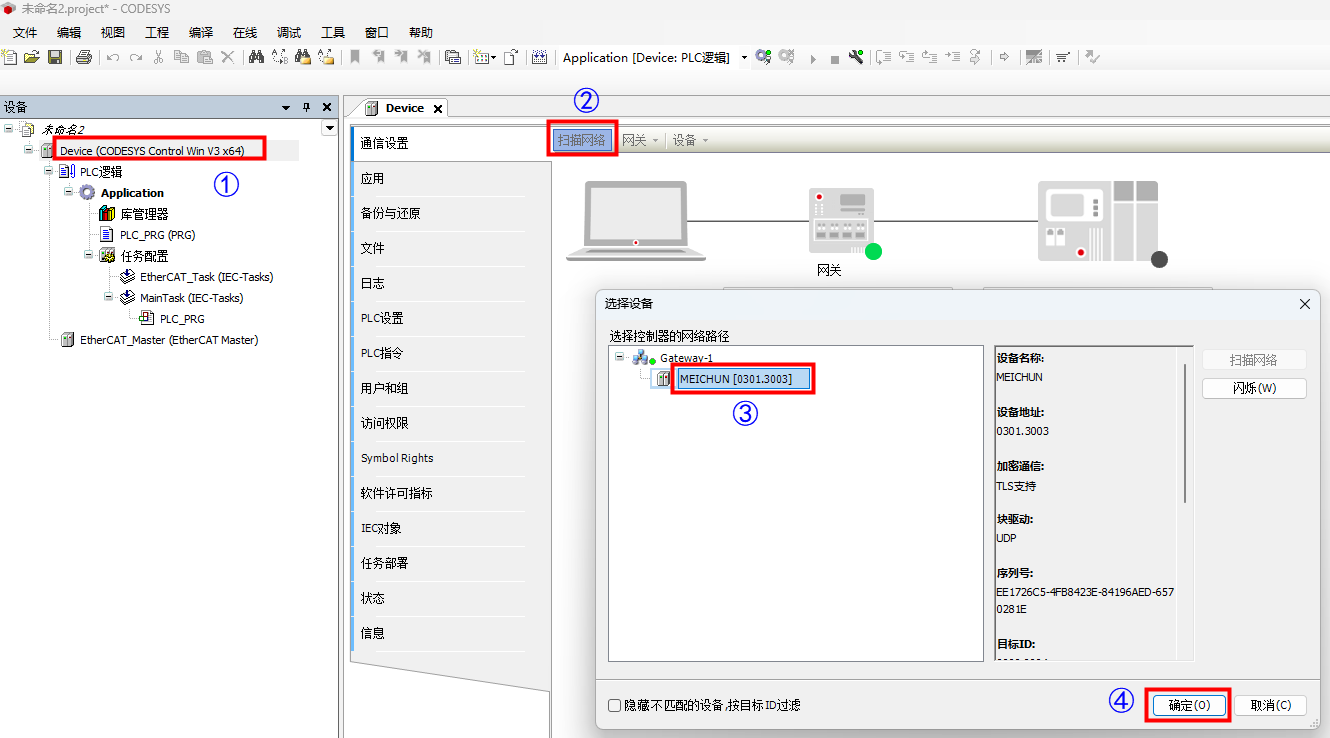Click the 确定(O) button
Image resolution: width=1330 pixels, height=738 pixels.
1188,705
